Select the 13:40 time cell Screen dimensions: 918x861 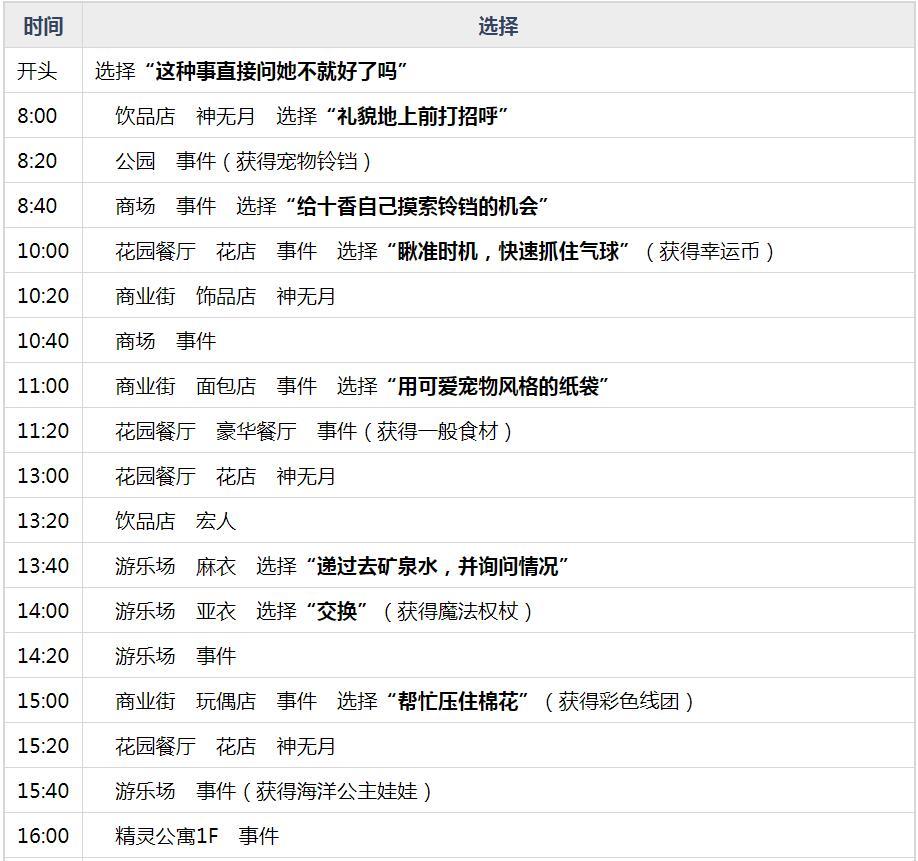click(x=43, y=566)
